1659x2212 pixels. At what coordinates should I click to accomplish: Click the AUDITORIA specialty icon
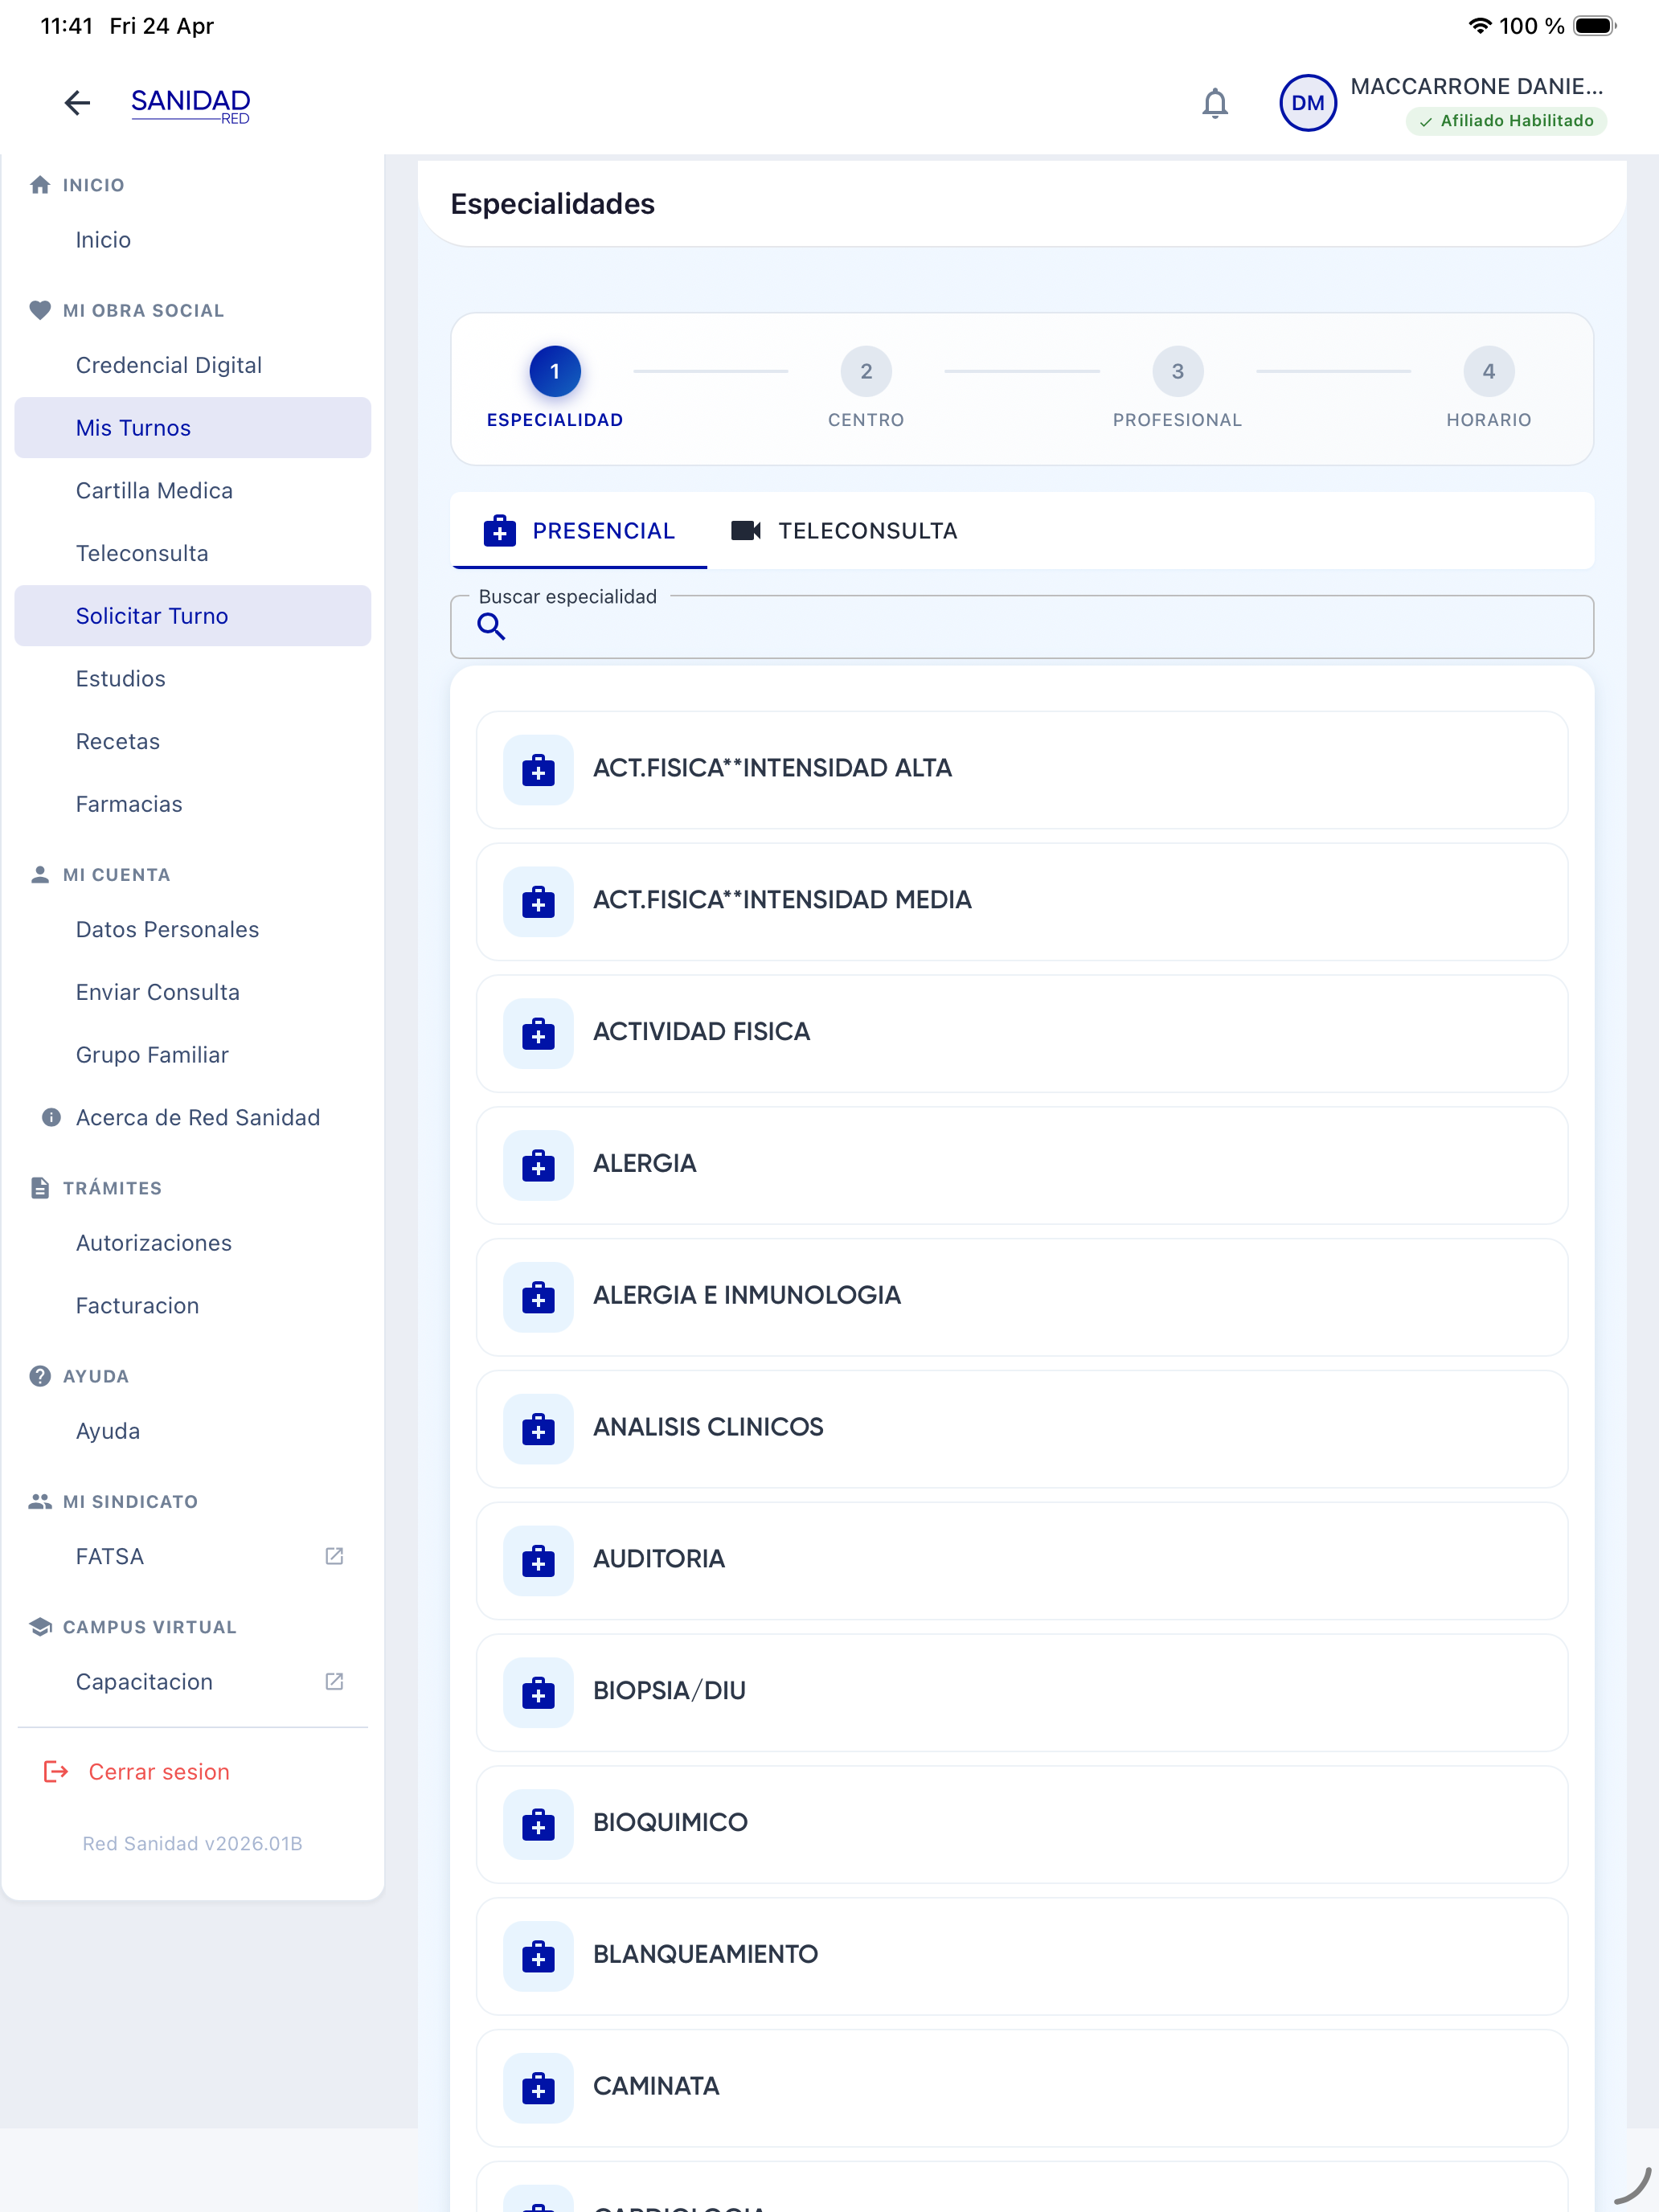(x=538, y=1560)
